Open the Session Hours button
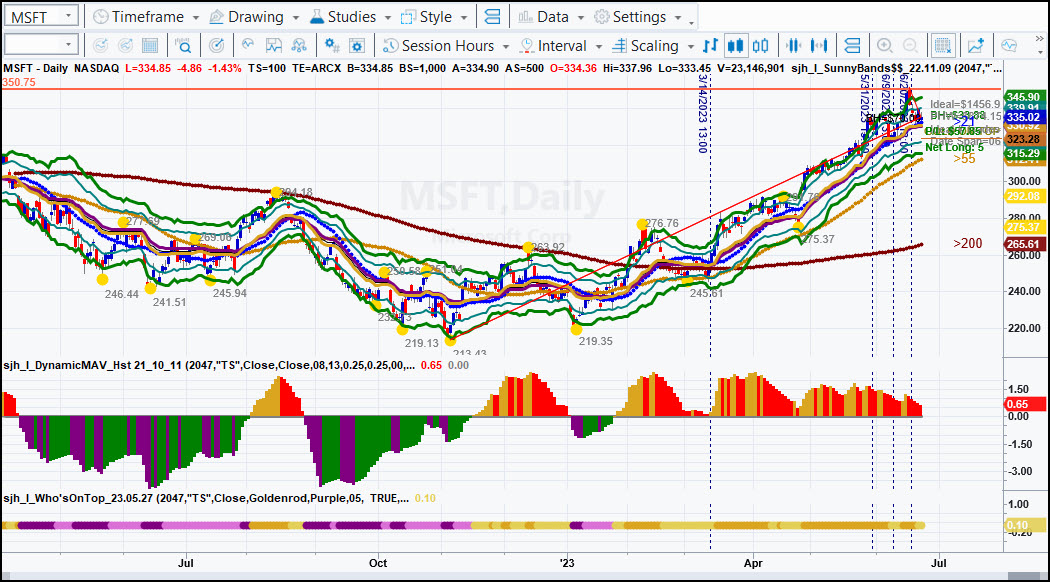The width and height of the screenshot is (1050, 582). coord(438,46)
